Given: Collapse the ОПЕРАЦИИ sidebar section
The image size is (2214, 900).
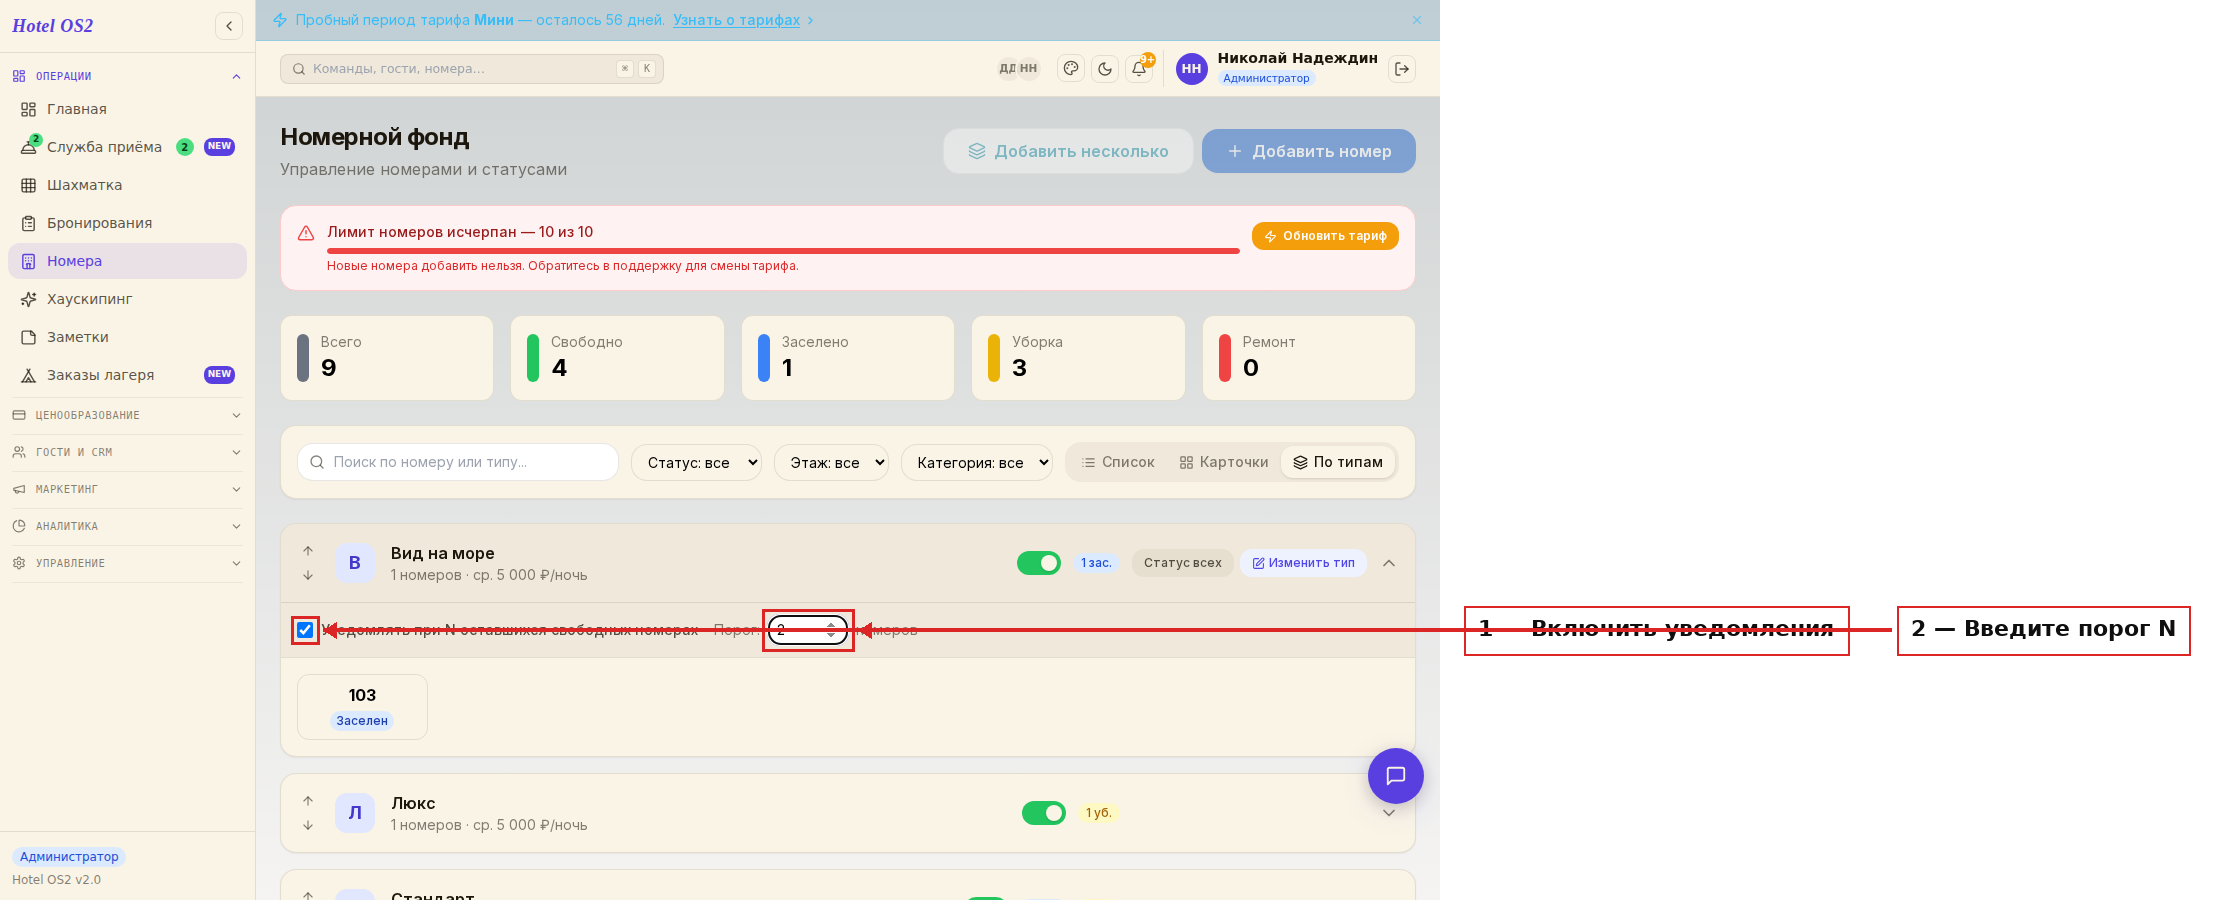Looking at the screenshot, I should pyautogui.click(x=127, y=76).
